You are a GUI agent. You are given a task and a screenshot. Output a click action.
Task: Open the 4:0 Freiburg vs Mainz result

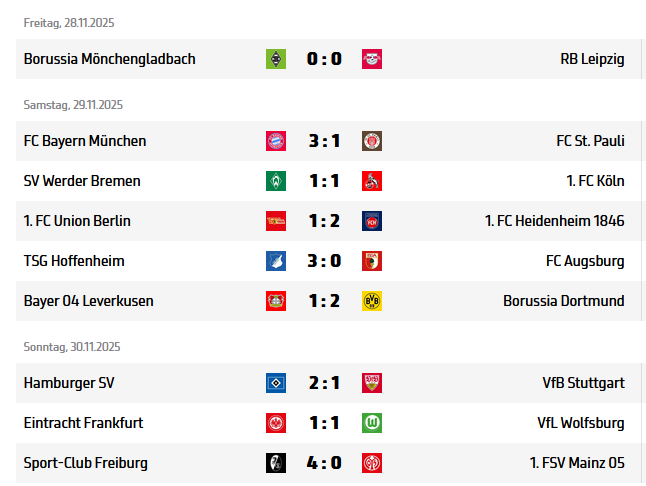(324, 463)
